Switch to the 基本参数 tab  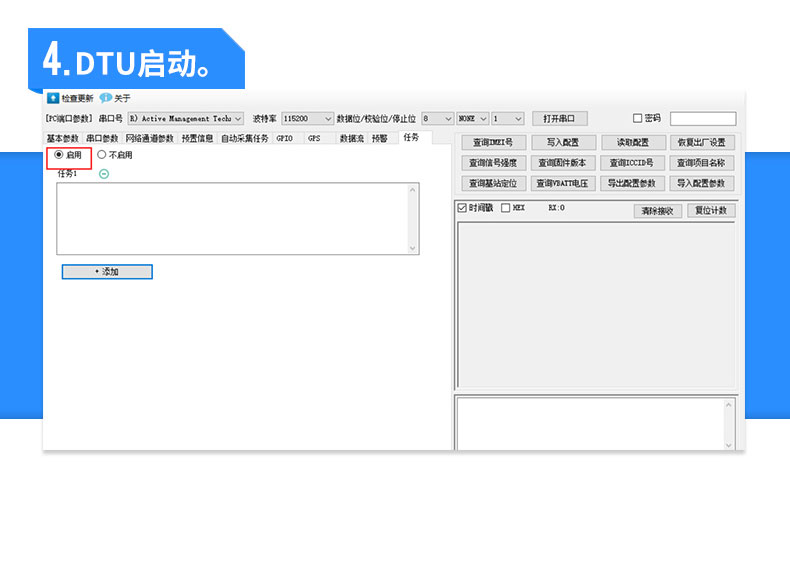pyautogui.click(x=62, y=138)
